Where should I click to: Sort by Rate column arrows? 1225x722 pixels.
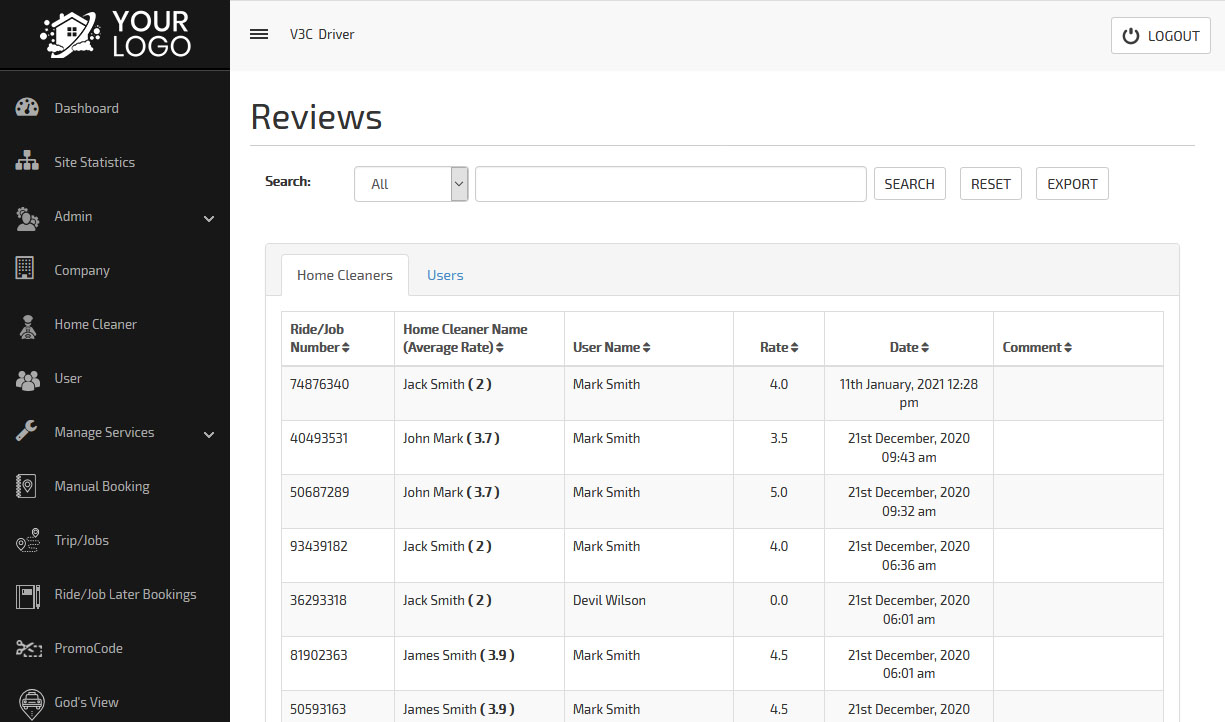tap(794, 348)
